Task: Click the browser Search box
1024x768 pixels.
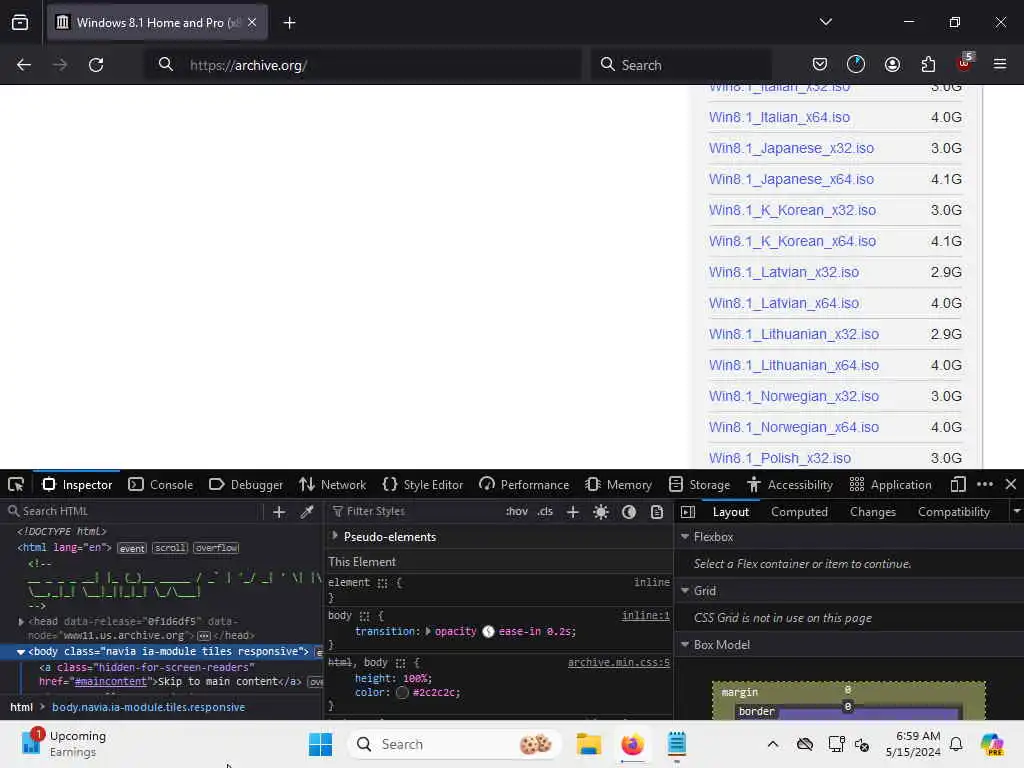Action: pyautogui.click(x=681, y=65)
